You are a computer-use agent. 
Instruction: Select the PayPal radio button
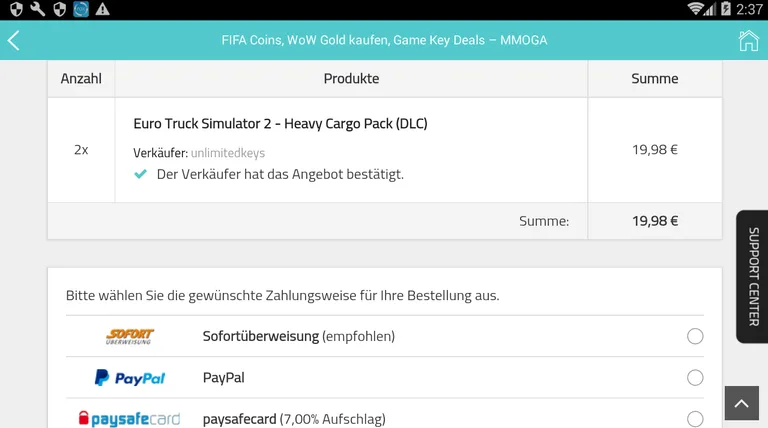695,378
